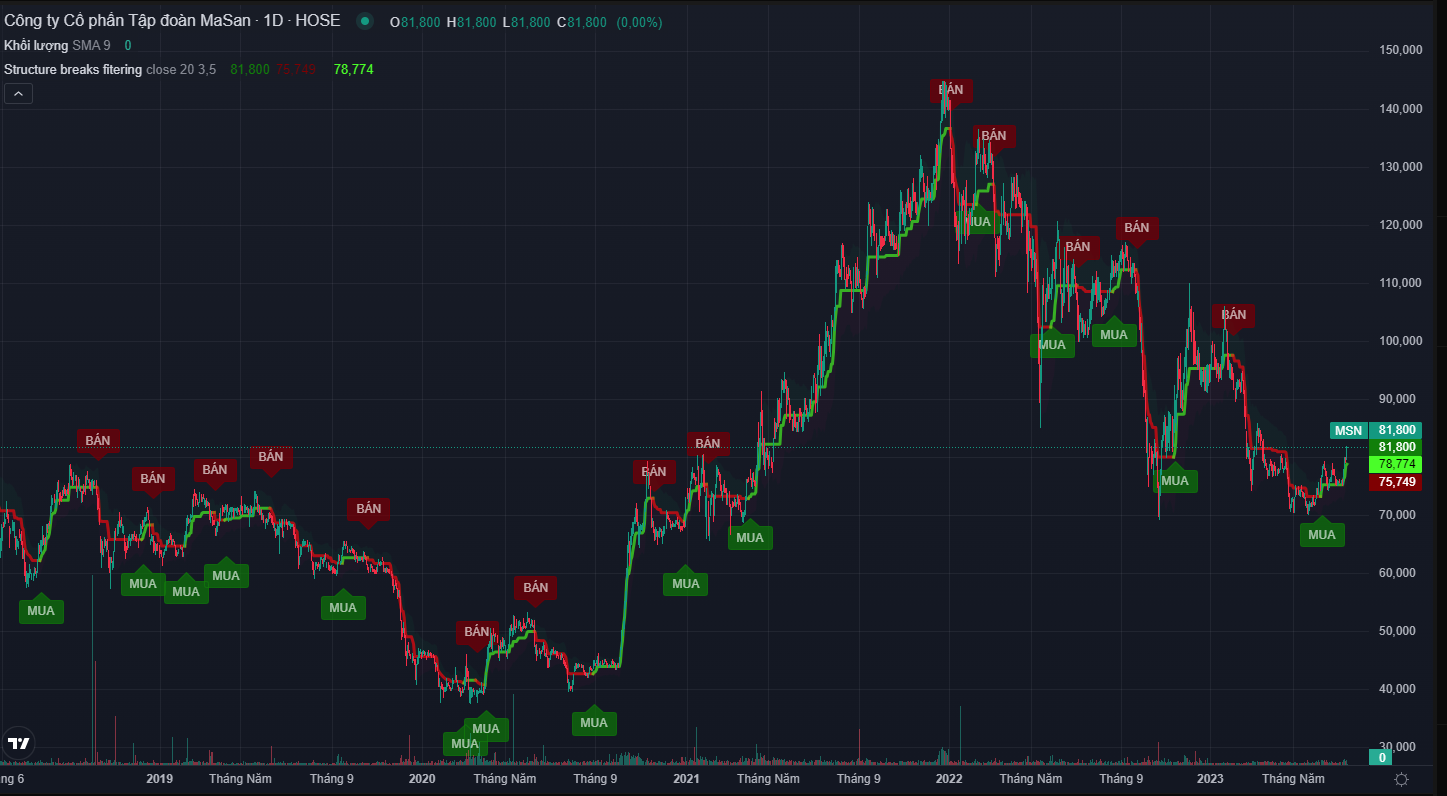Click the MSN symbol price tag
This screenshot has height=796, width=1447.
pyautogui.click(x=1348, y=431)
